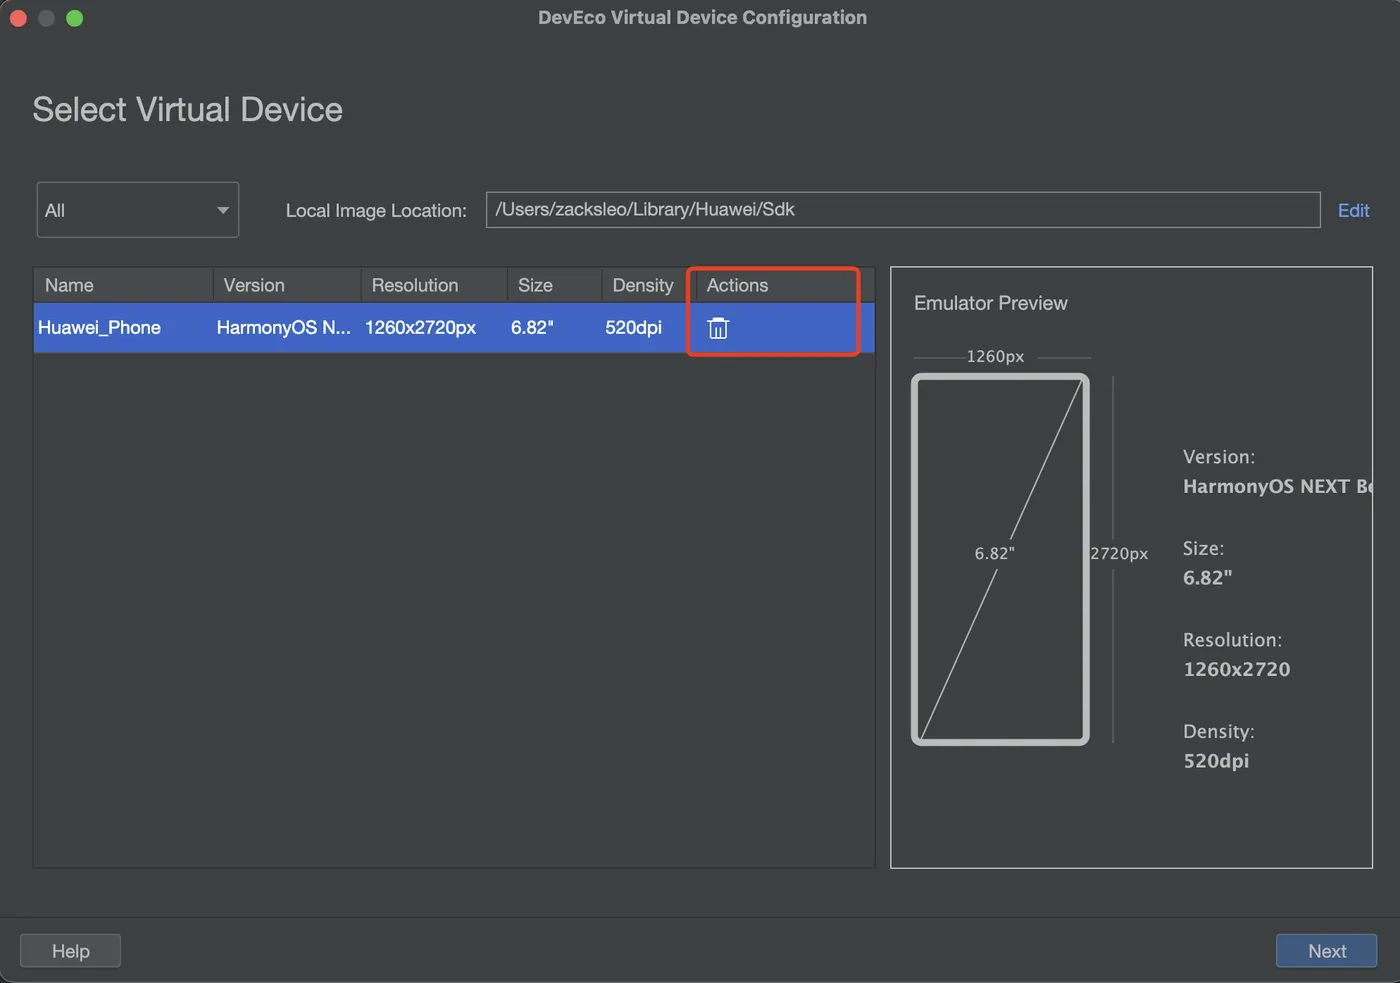Screen dimensions: 1400x983
Task: Click the Resolution column header
Action: [414, 285]
